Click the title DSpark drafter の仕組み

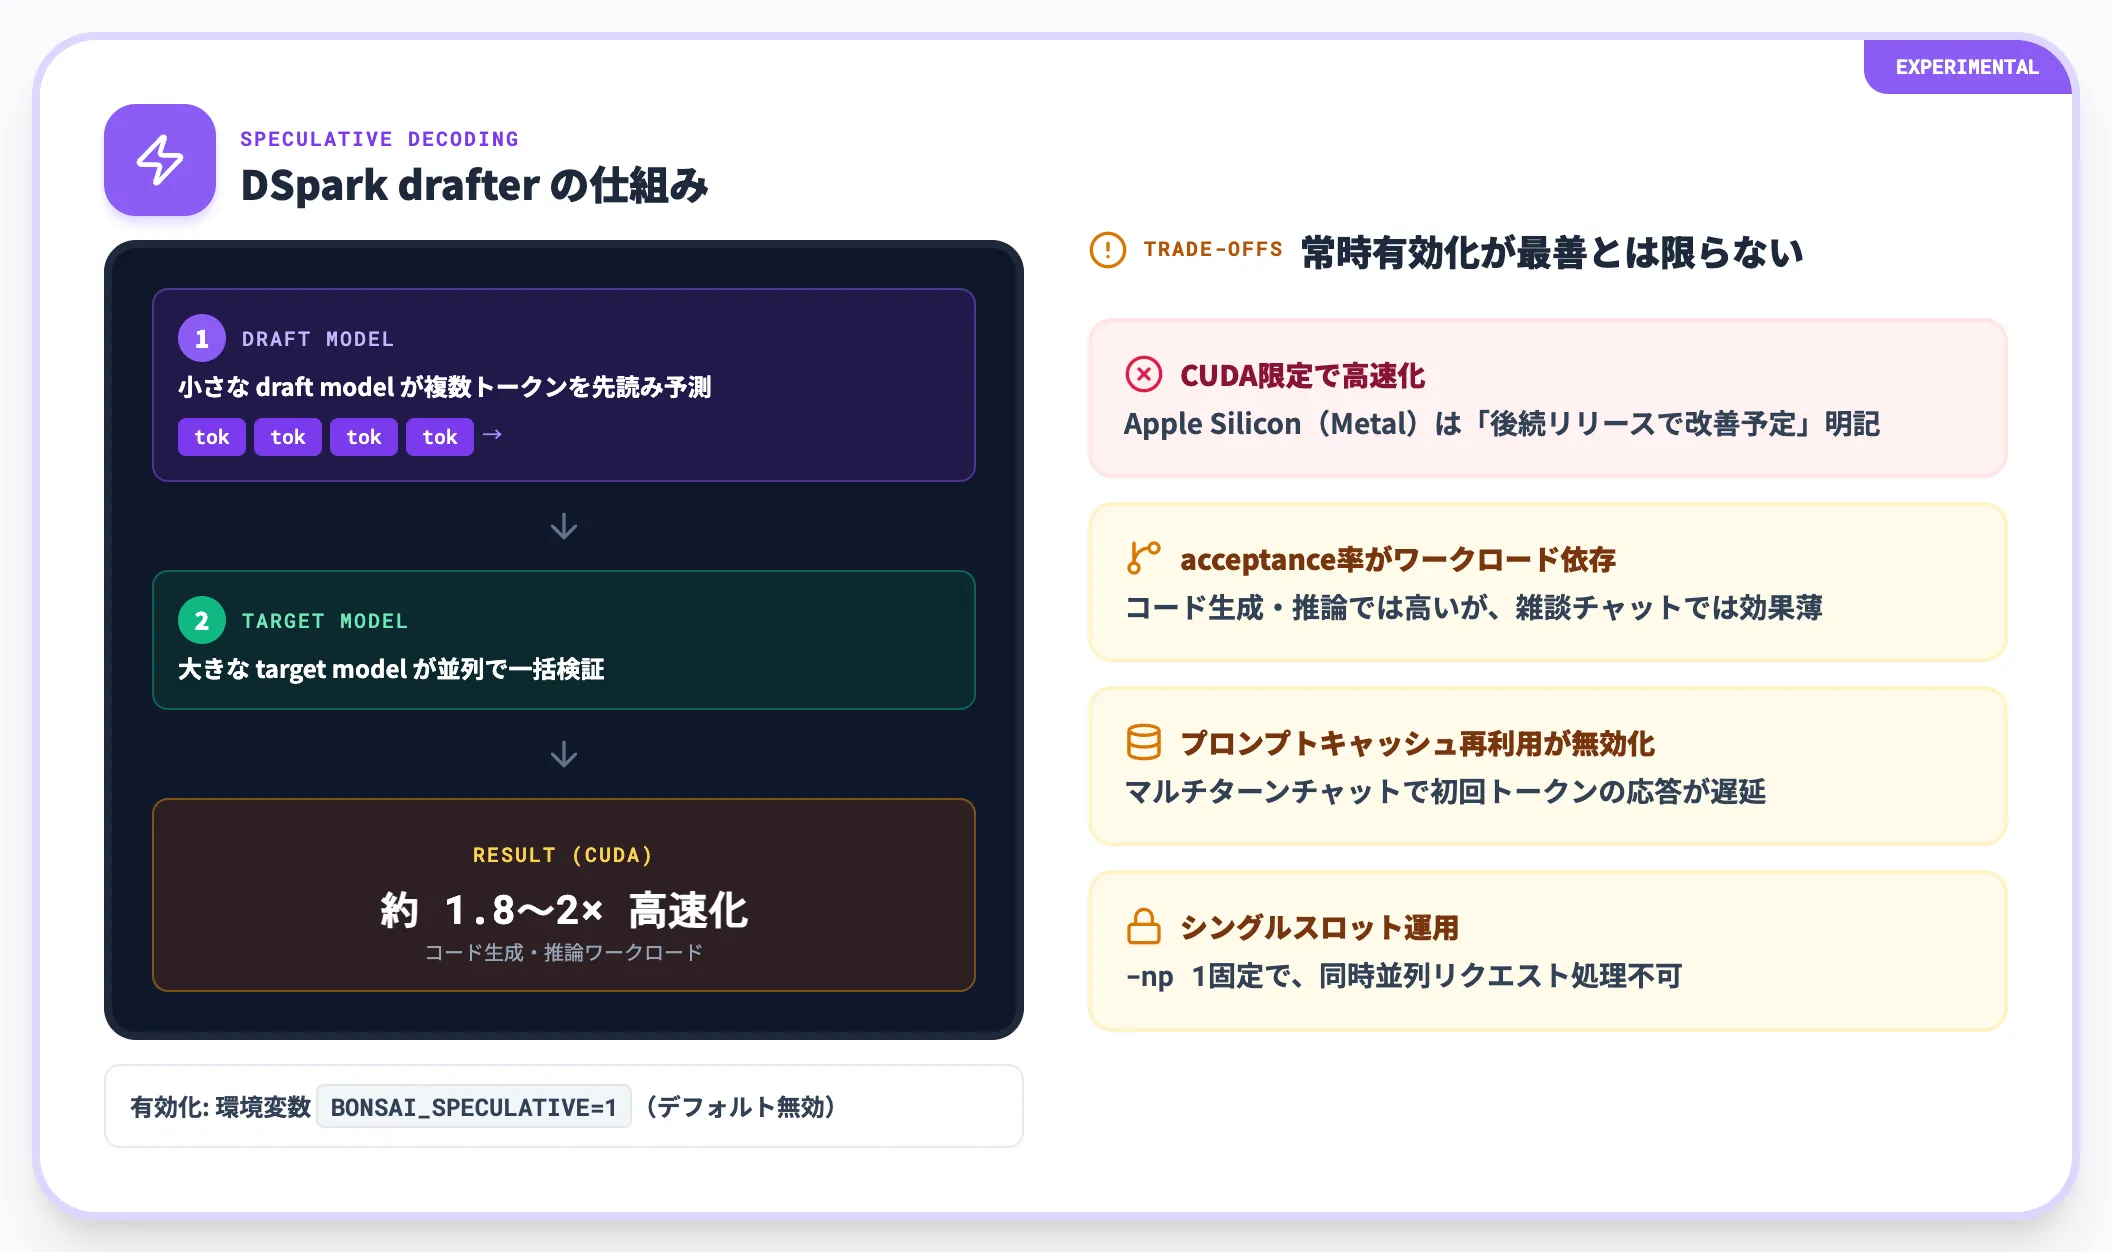474,186
